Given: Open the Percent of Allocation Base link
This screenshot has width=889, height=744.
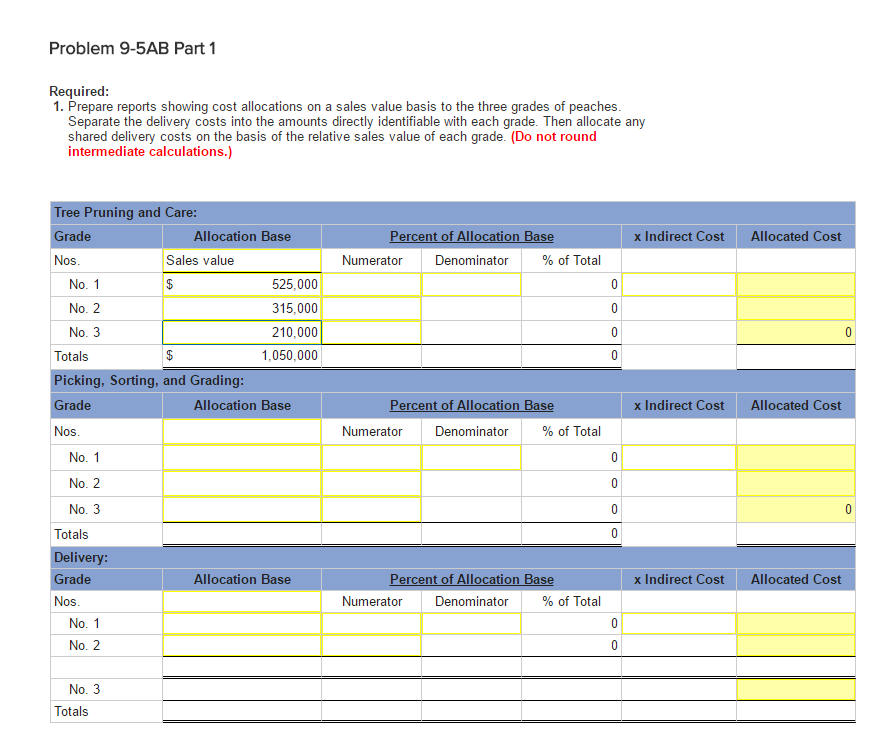Looking at the screenshot, I should click(x=471, y=236).
